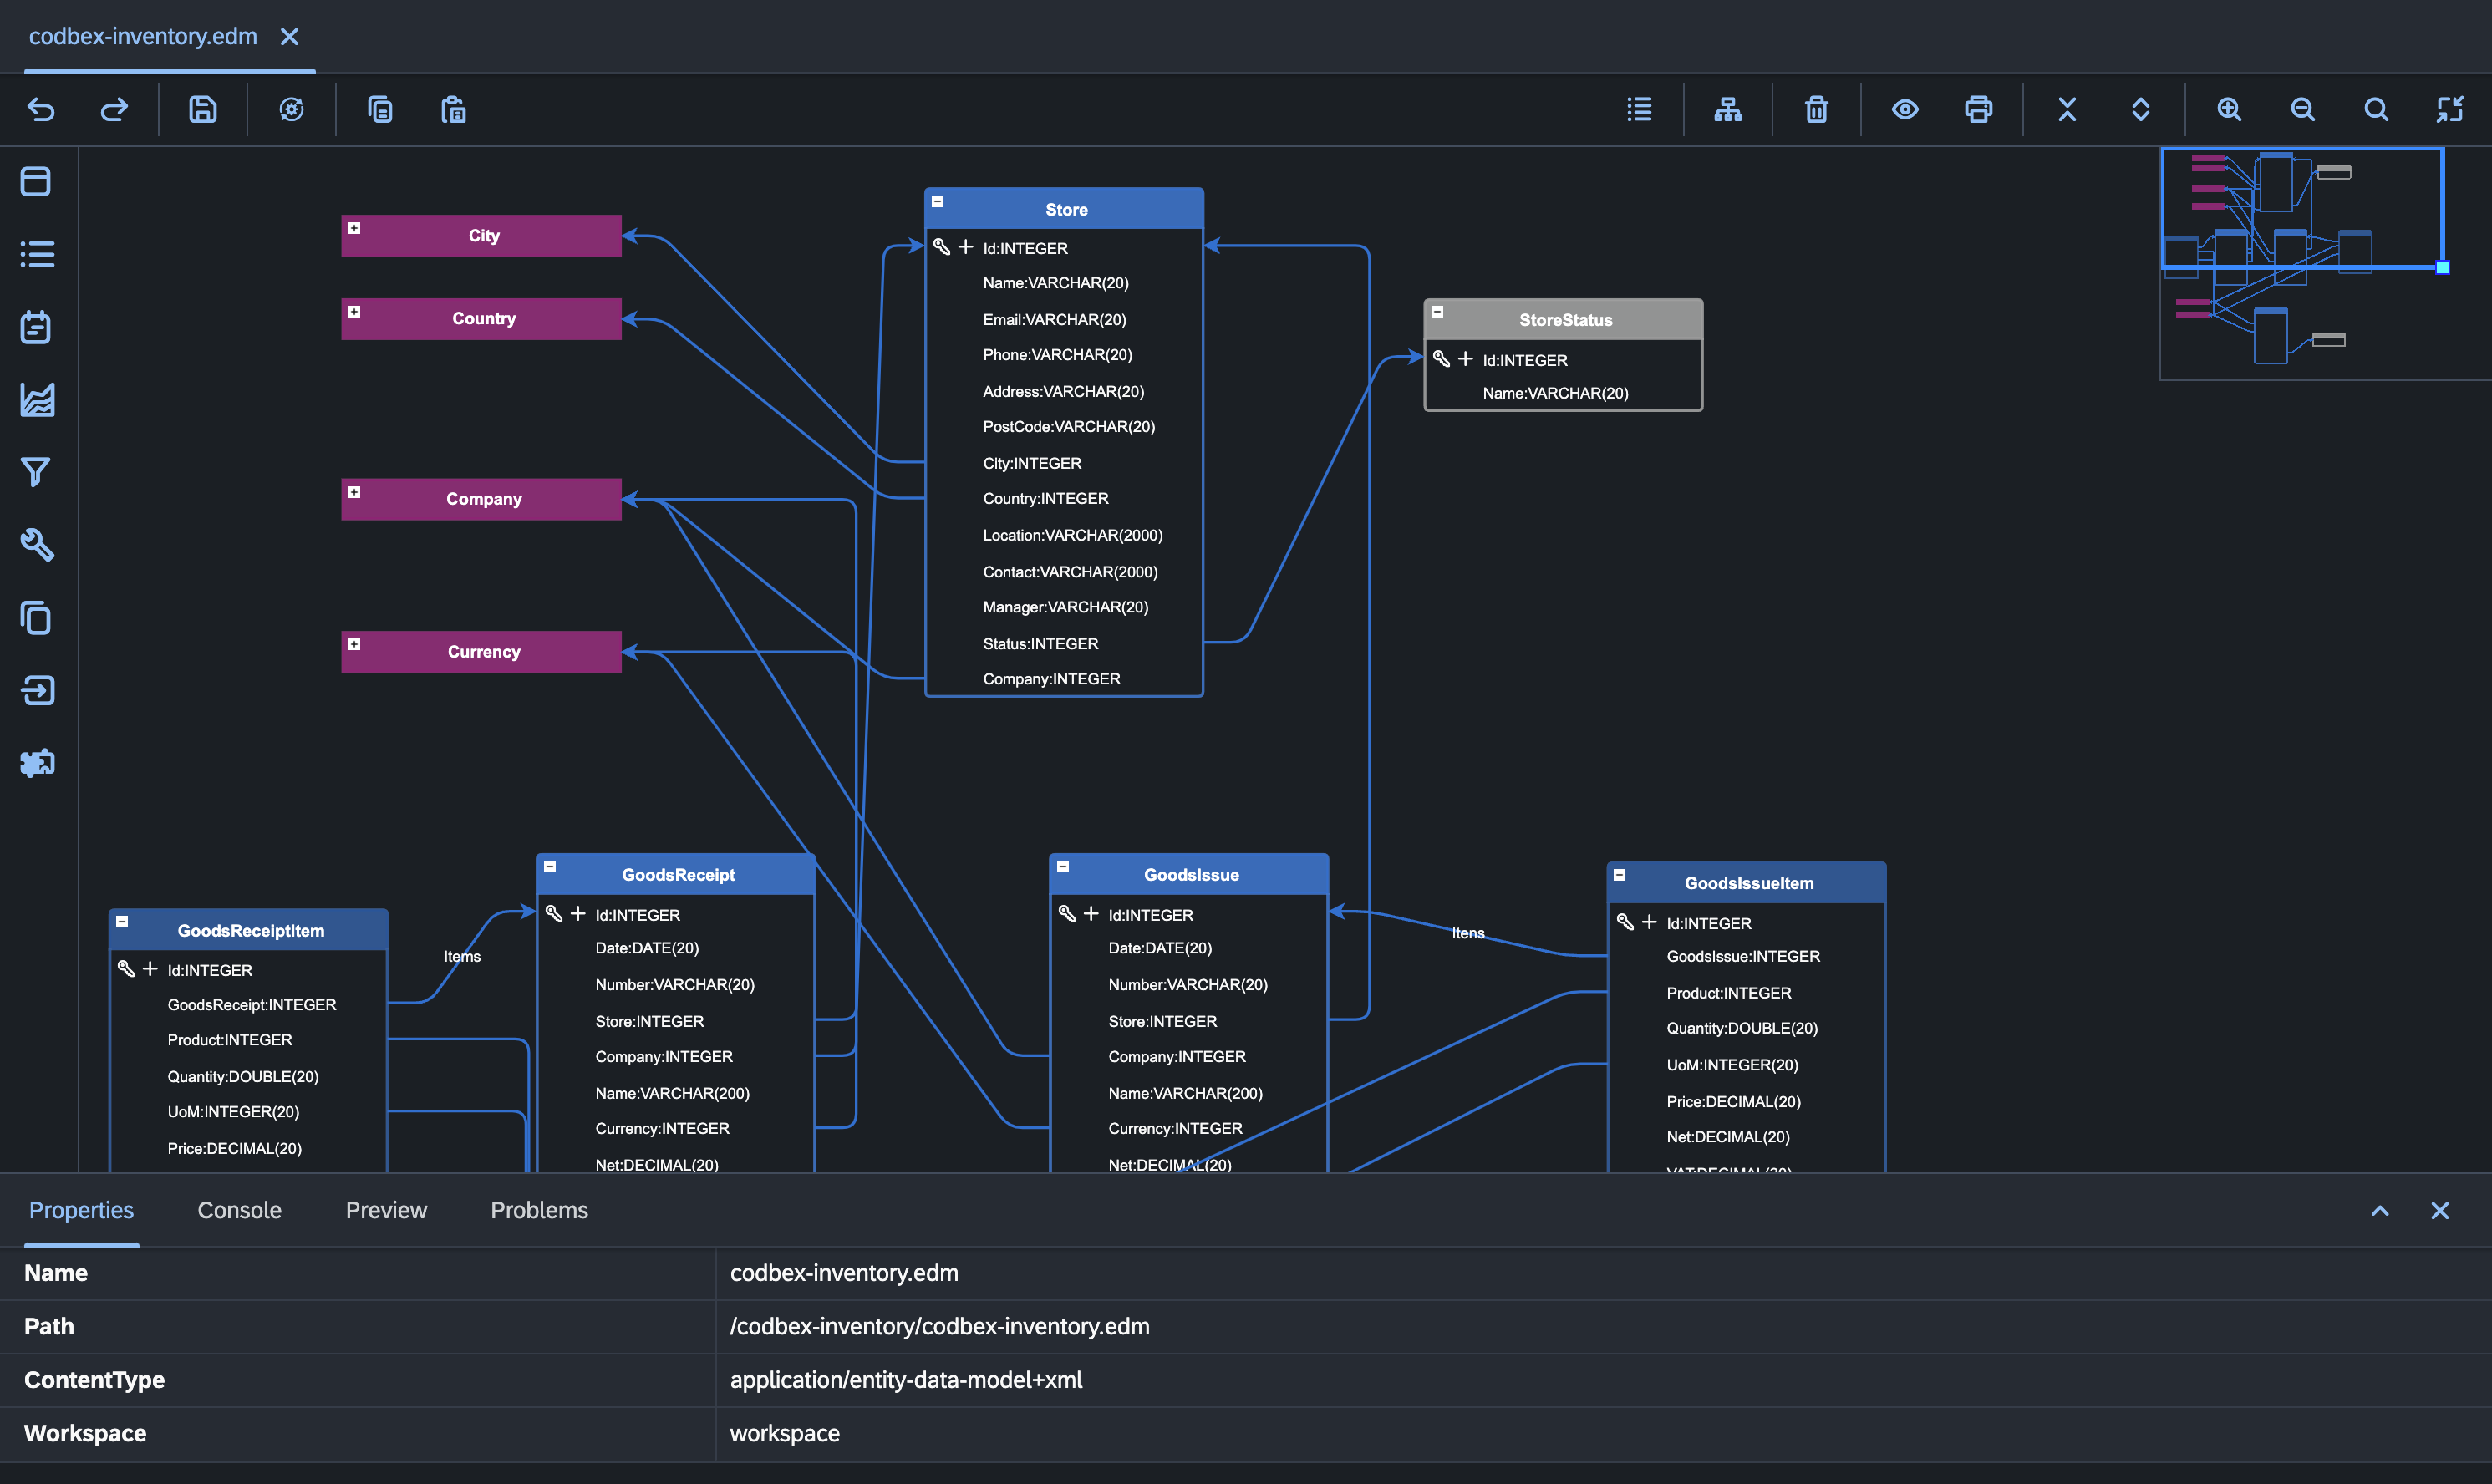Click the print icon
Screen dimensions: 2492x1484
(x=1978, y=109)
